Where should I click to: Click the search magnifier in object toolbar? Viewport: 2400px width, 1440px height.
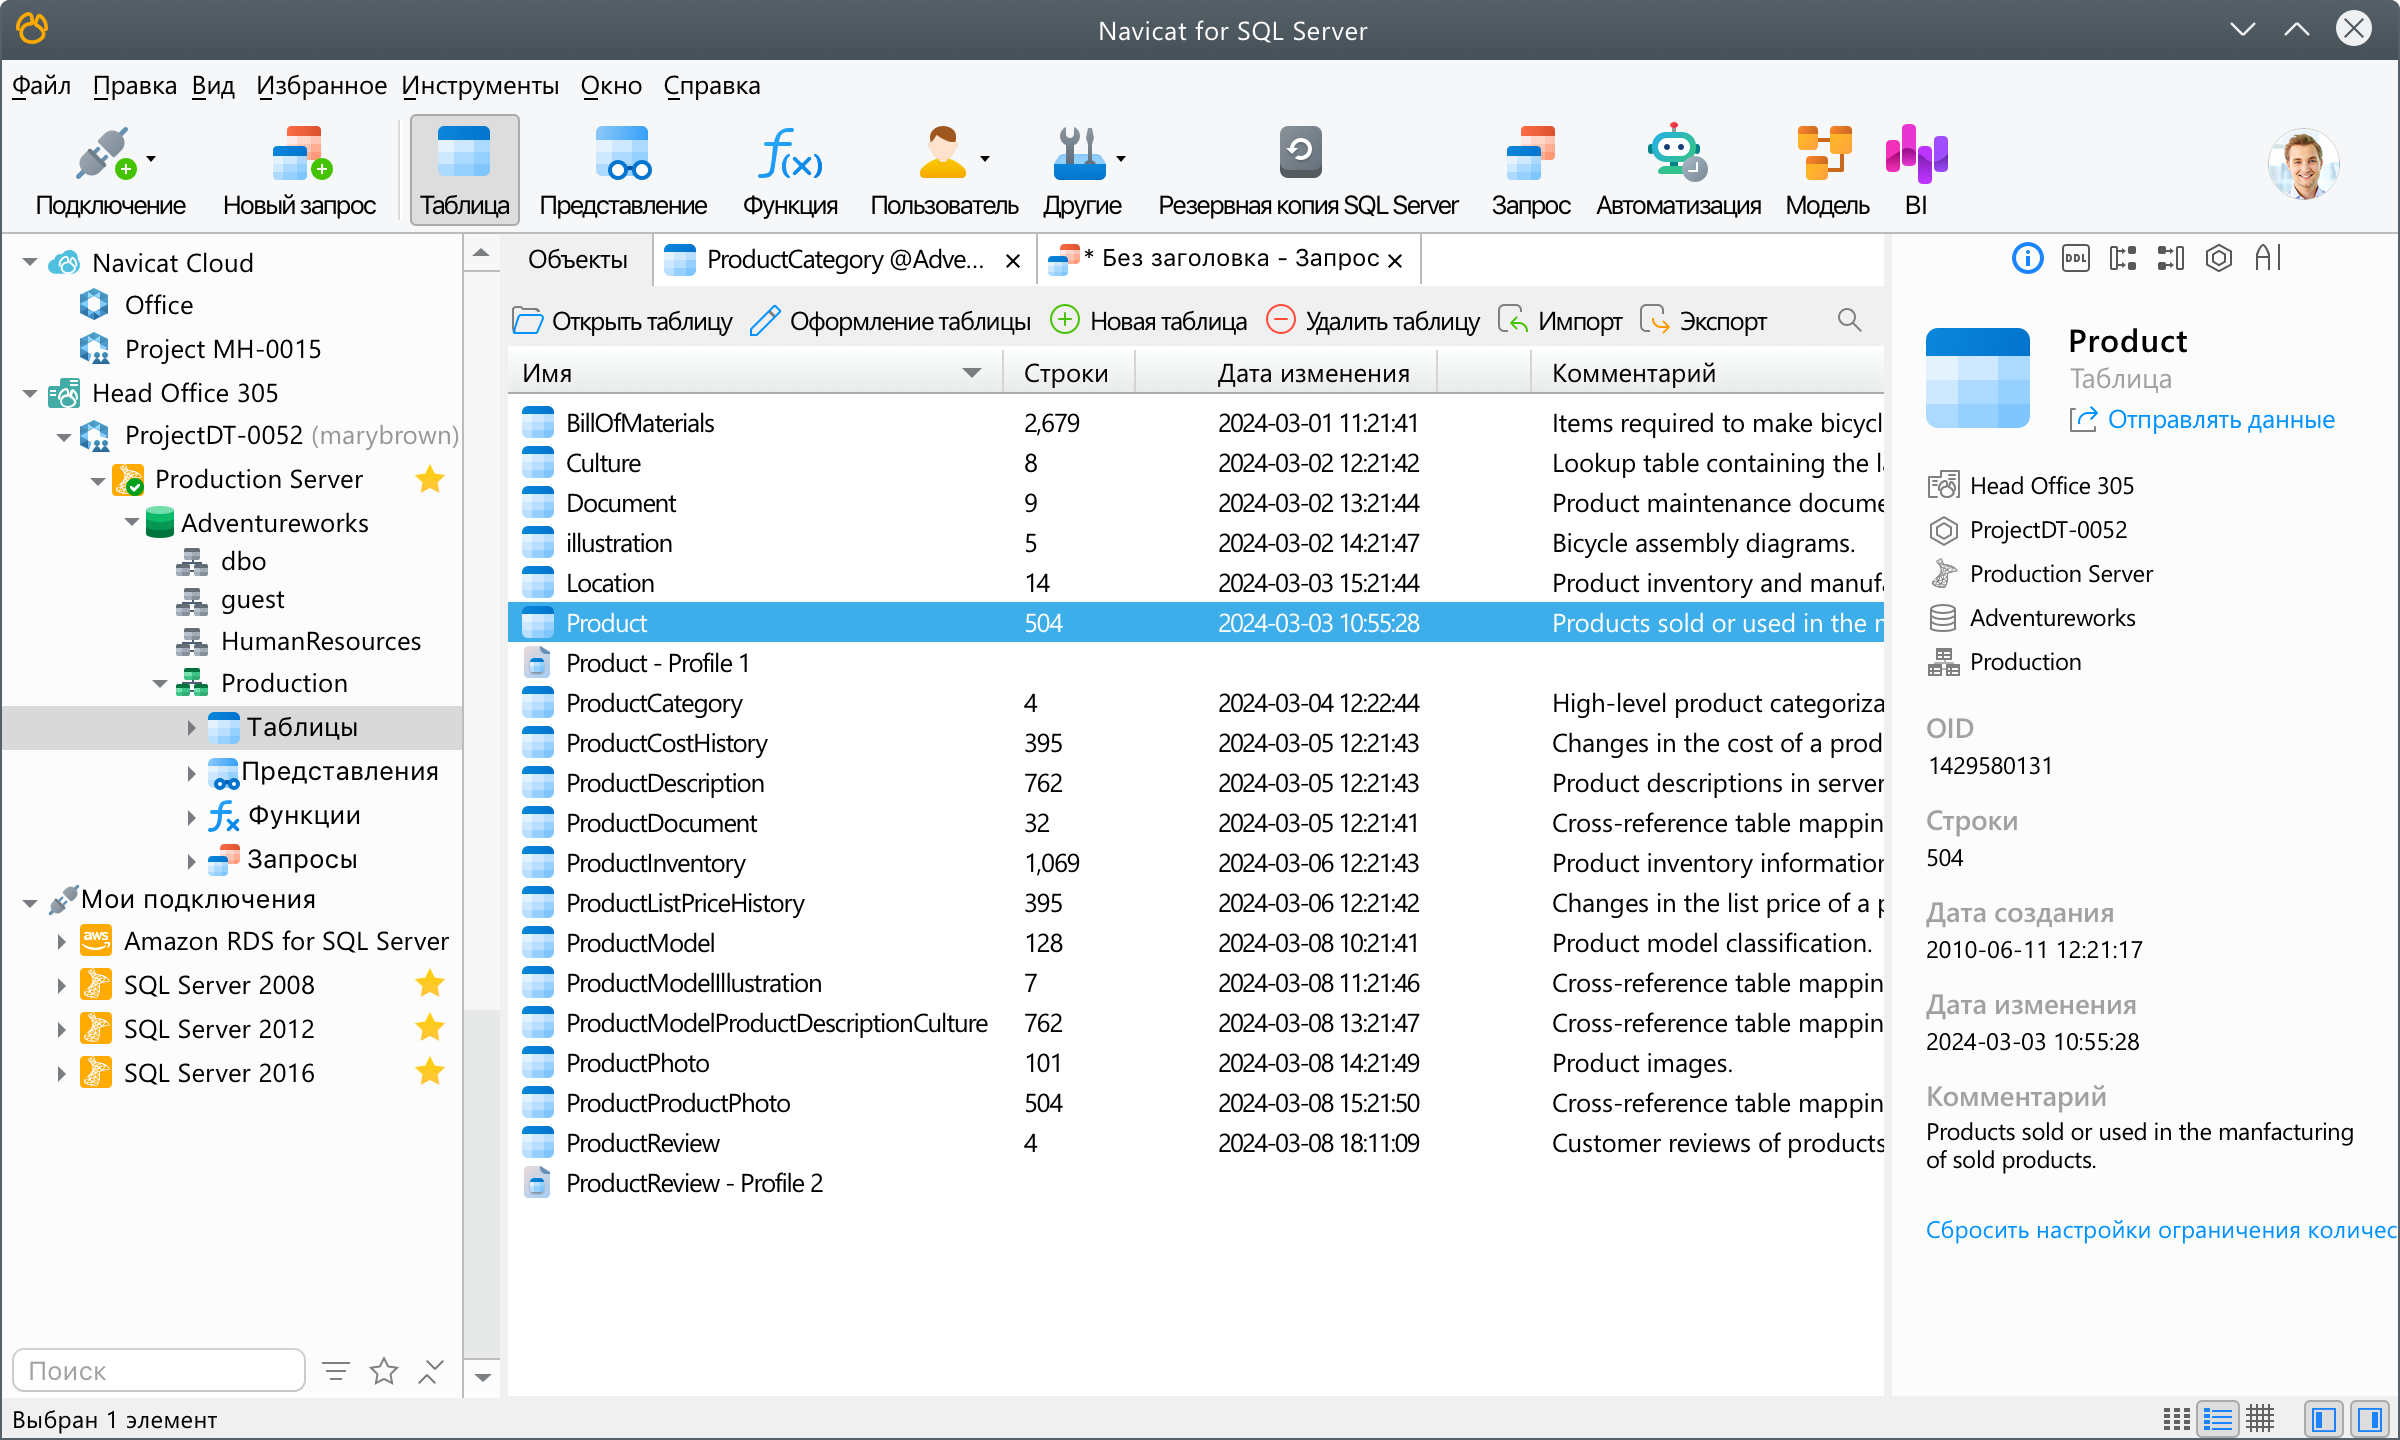pos(1849,320)
